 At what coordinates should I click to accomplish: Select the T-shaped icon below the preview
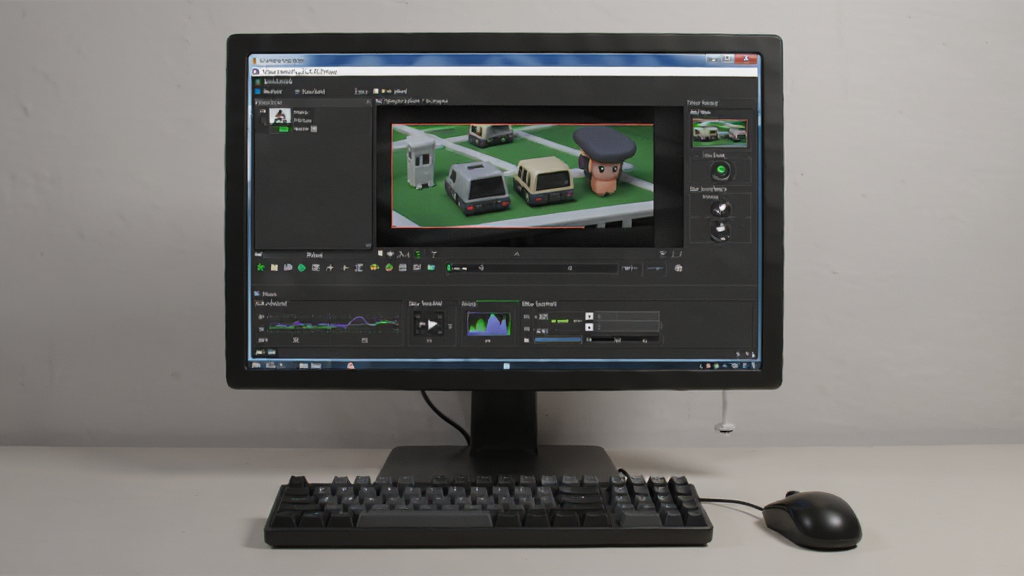434,254
